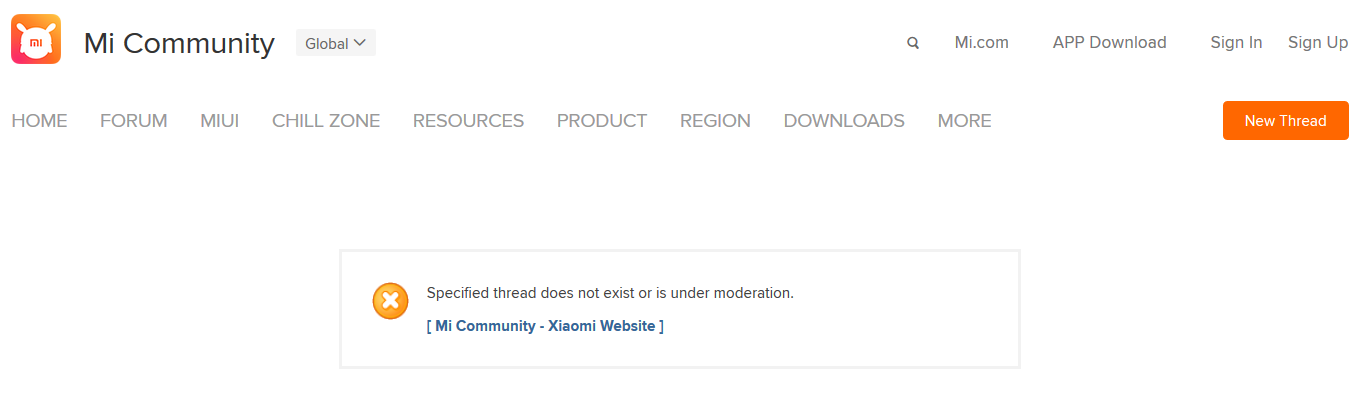This screenshot has height=399, width=1372.
Task: Click the Sign In link
Action: (1236, 43)
